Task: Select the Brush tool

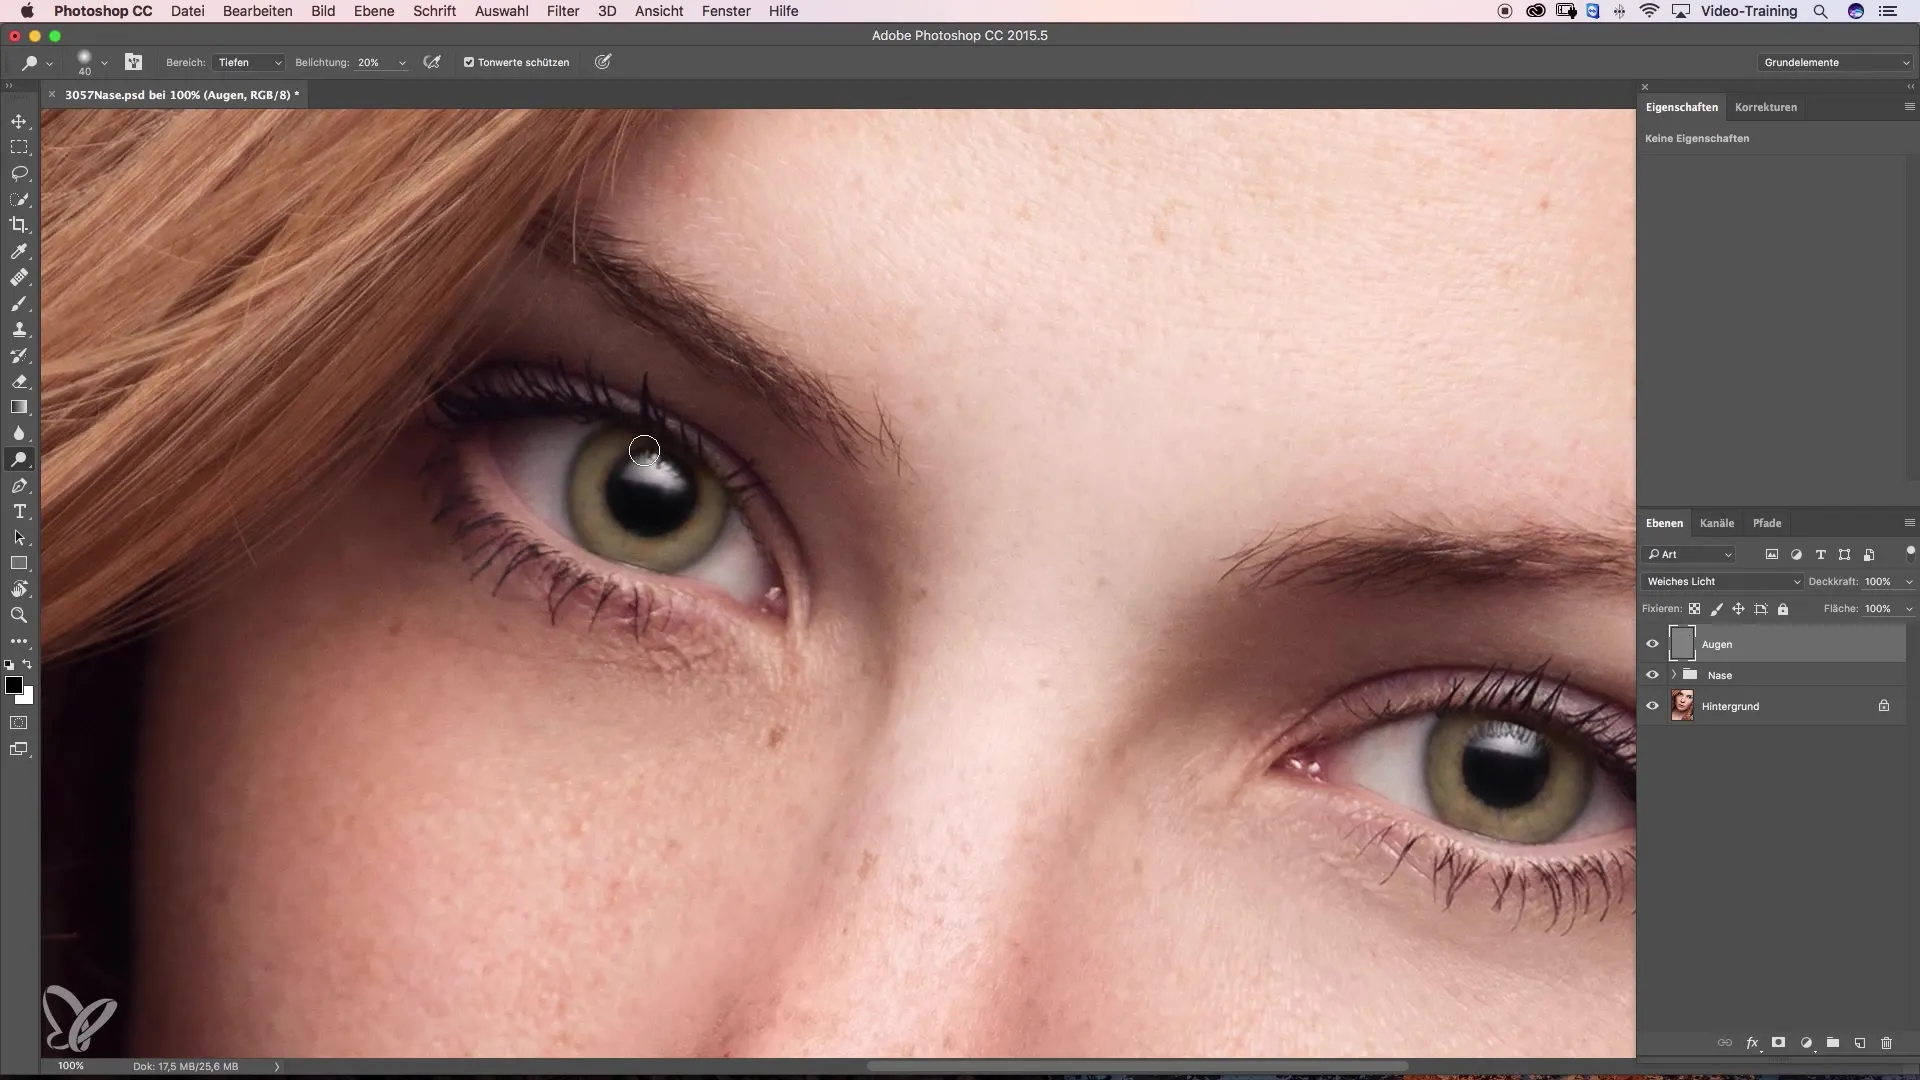Action: [19, 303]
